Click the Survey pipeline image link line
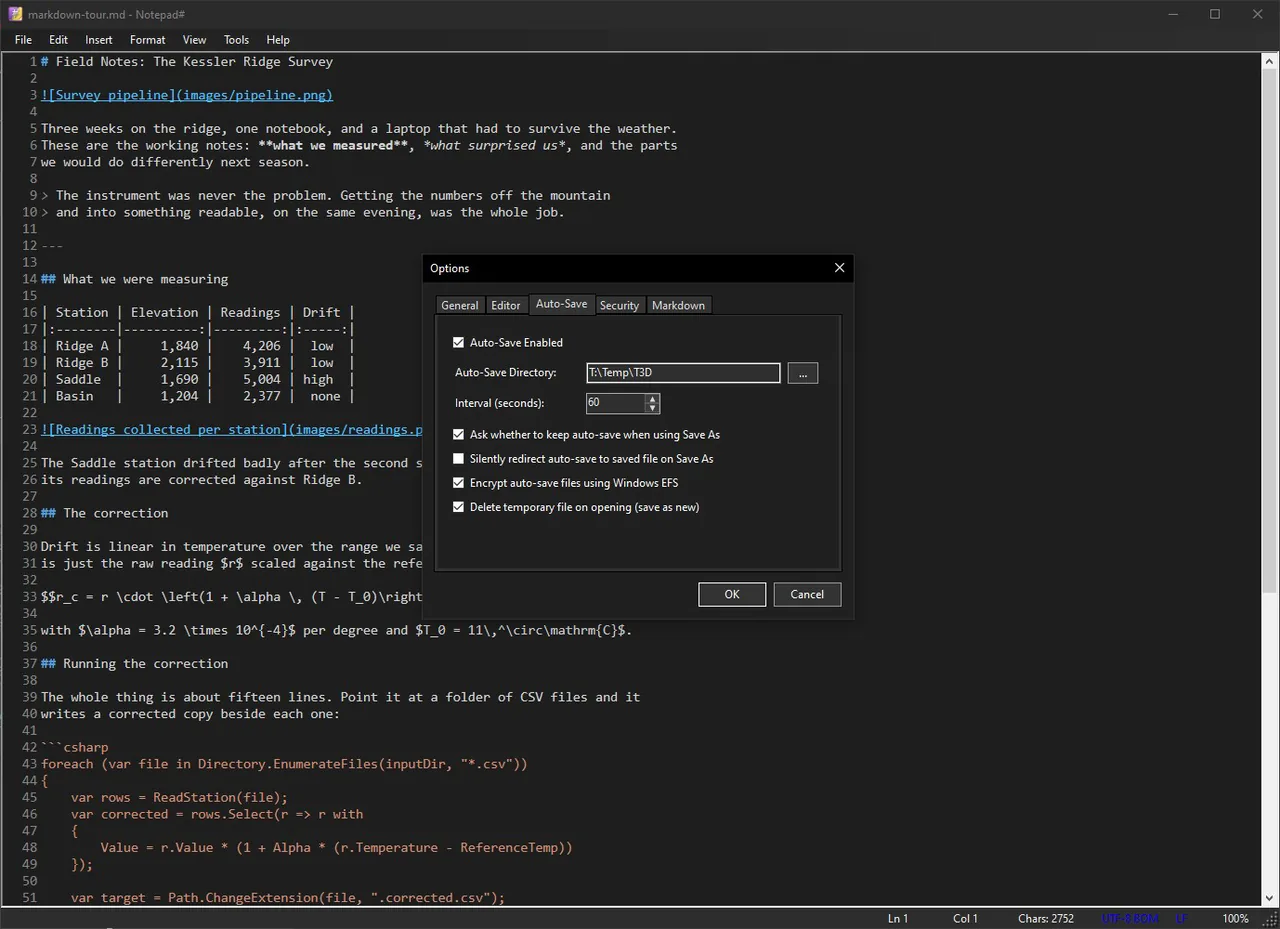 click(x=187, y=95)
